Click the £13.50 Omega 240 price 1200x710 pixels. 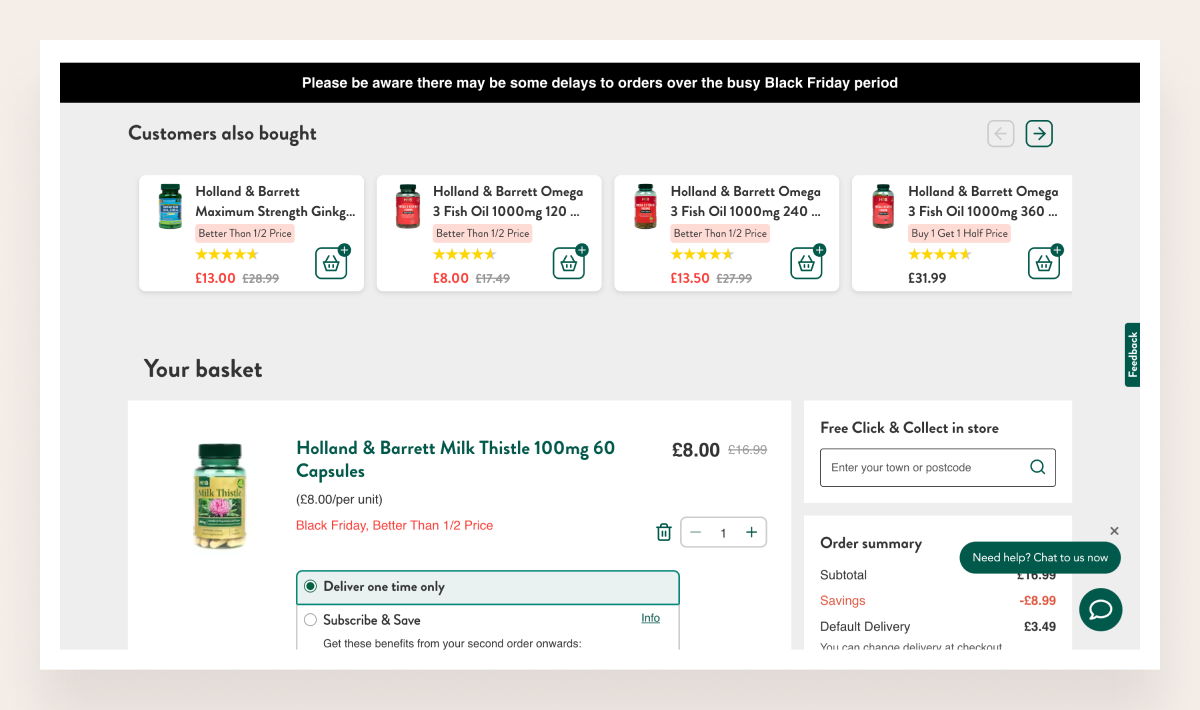pos(690,278)
